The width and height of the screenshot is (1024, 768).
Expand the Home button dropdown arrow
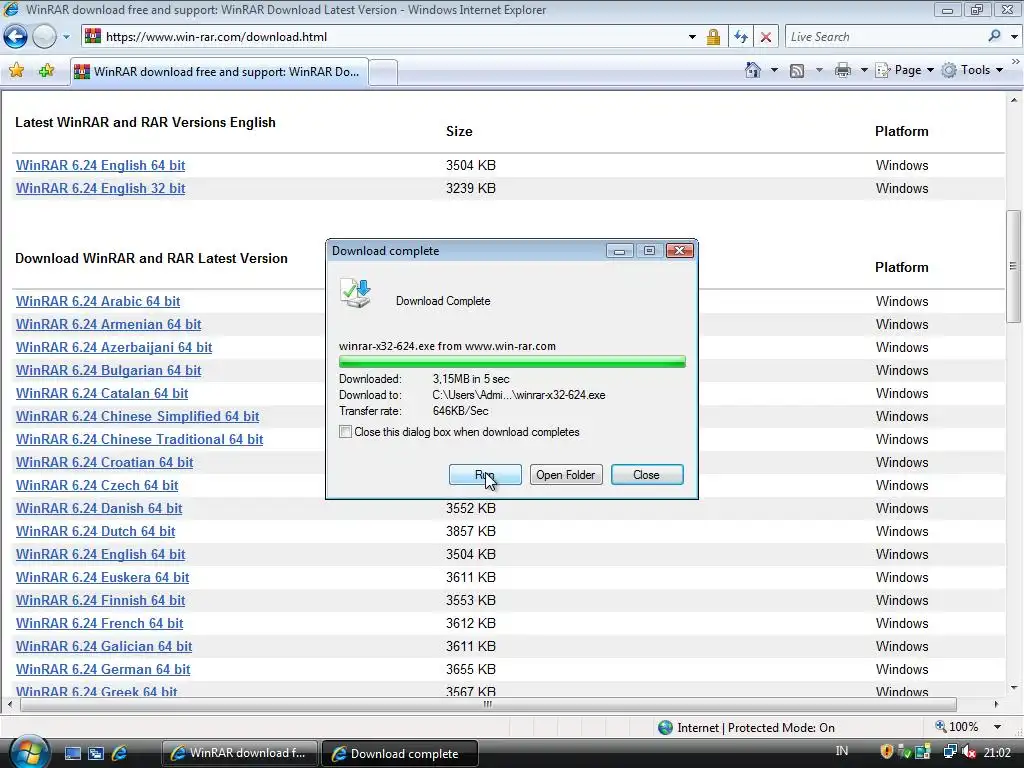775,70
